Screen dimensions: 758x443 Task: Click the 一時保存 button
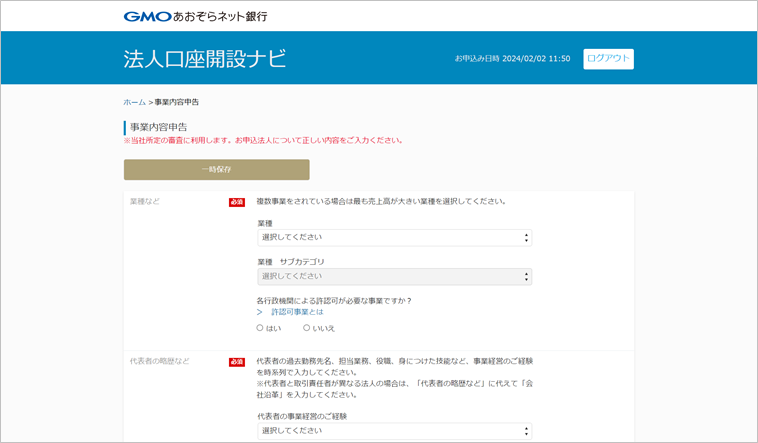click(216, 170)
